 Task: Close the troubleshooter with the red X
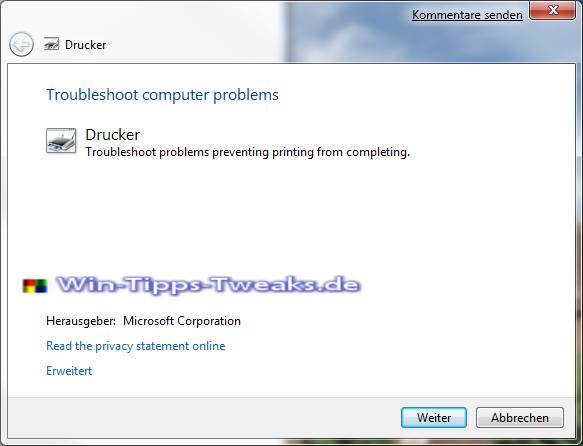coord(553,10)
